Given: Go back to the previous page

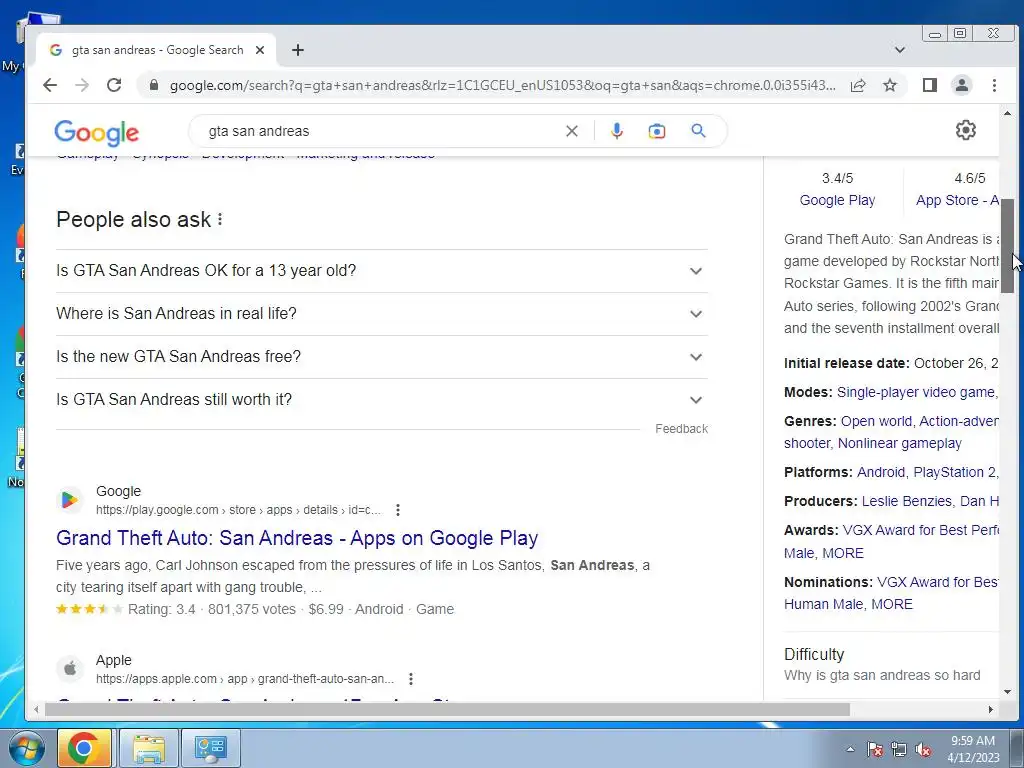Looking at the screenshot, I should click(50, 85).
